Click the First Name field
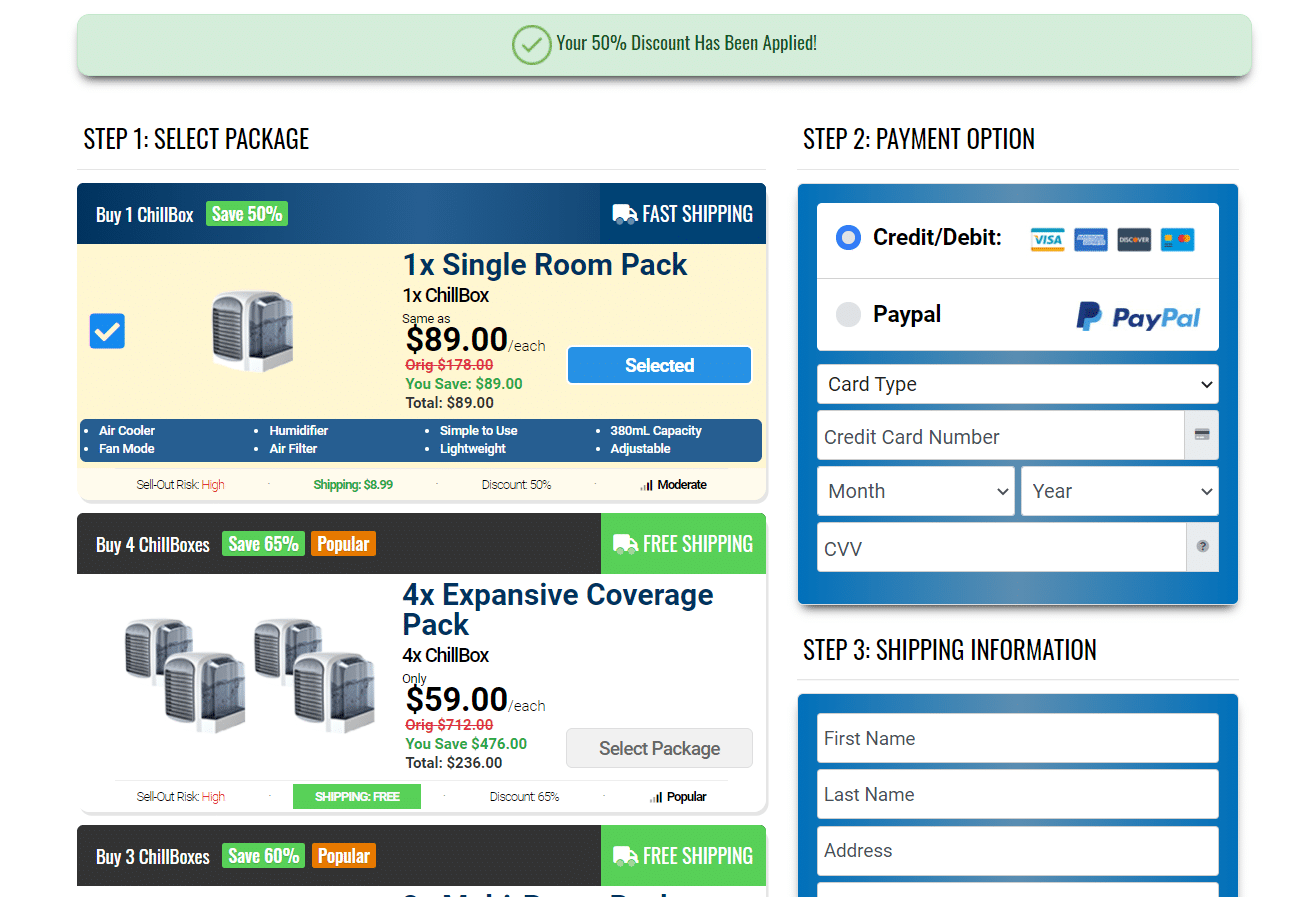 coord(1018,738)
